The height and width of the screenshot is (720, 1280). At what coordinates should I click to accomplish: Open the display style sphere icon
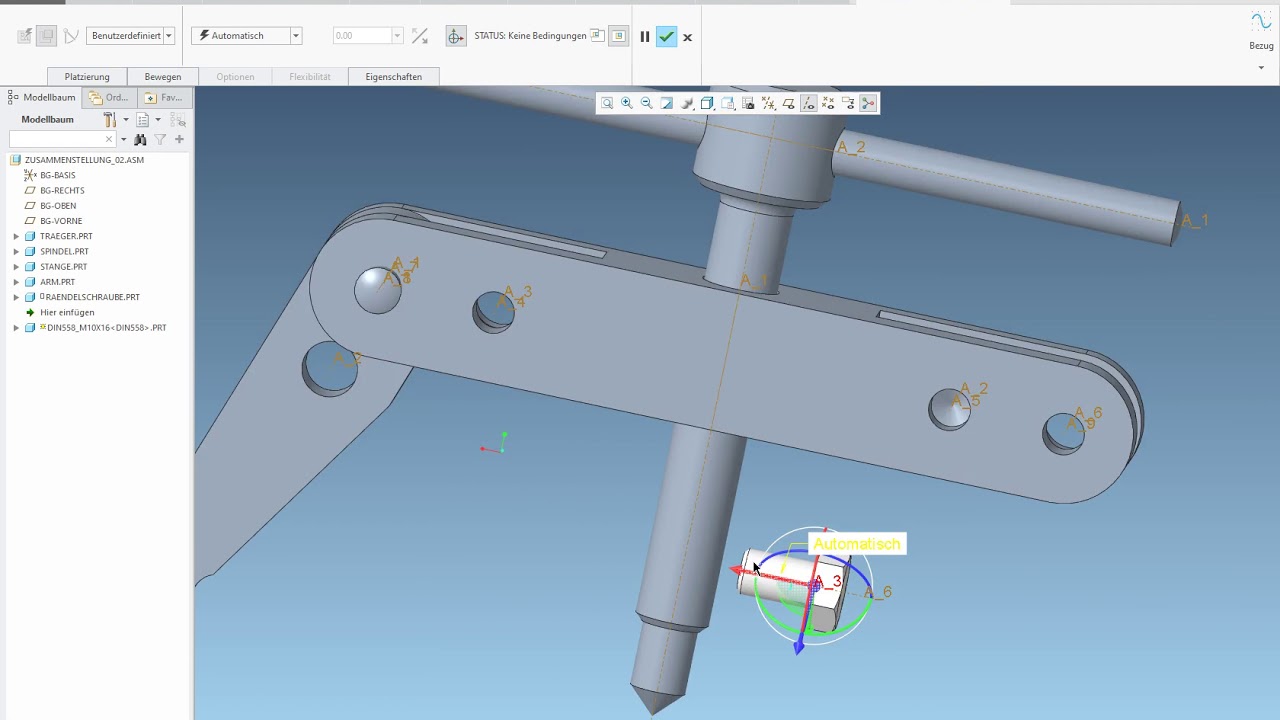[687, 103]
